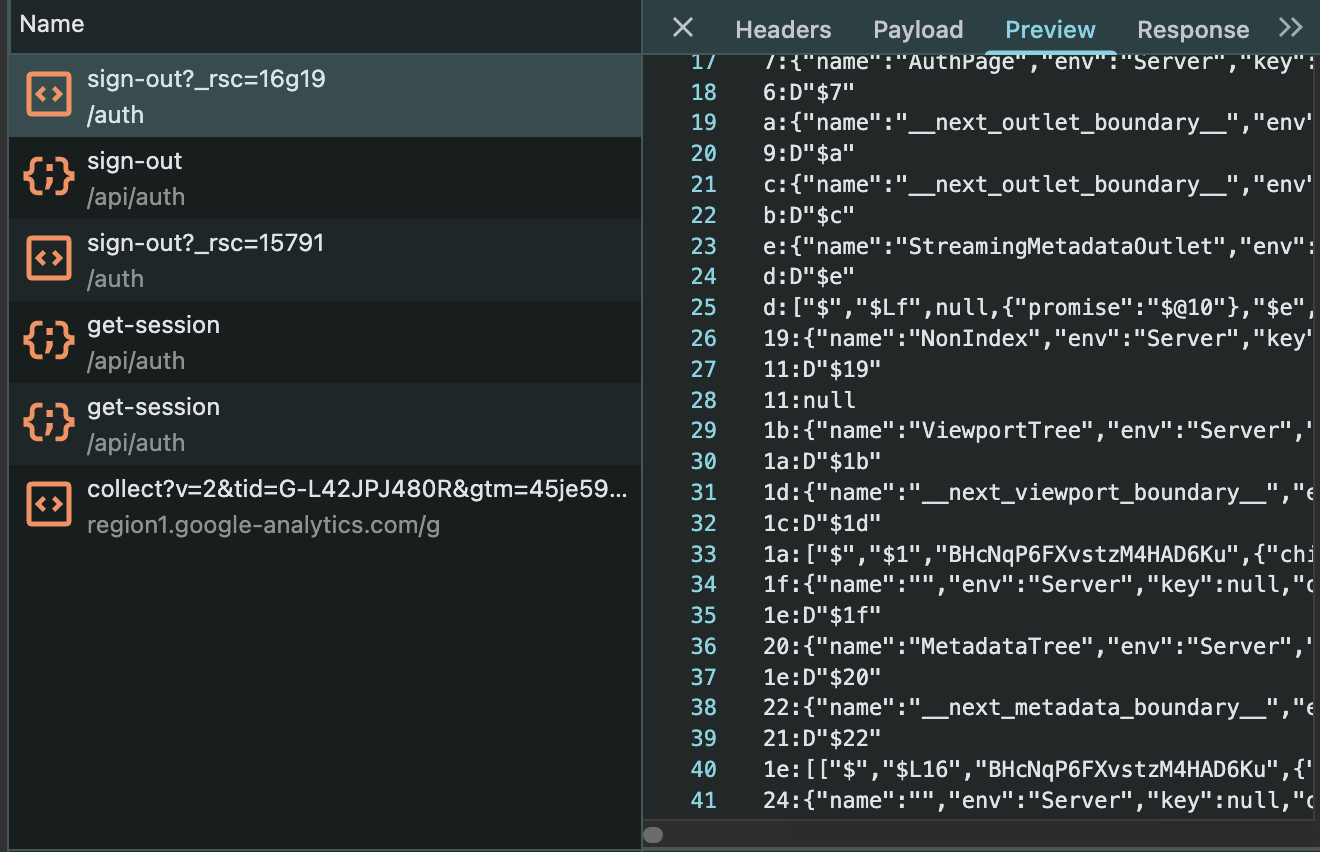Click the horizontal scrollbar thumb in preview
The image size is (1320, 852).
(x=653, y=835)
